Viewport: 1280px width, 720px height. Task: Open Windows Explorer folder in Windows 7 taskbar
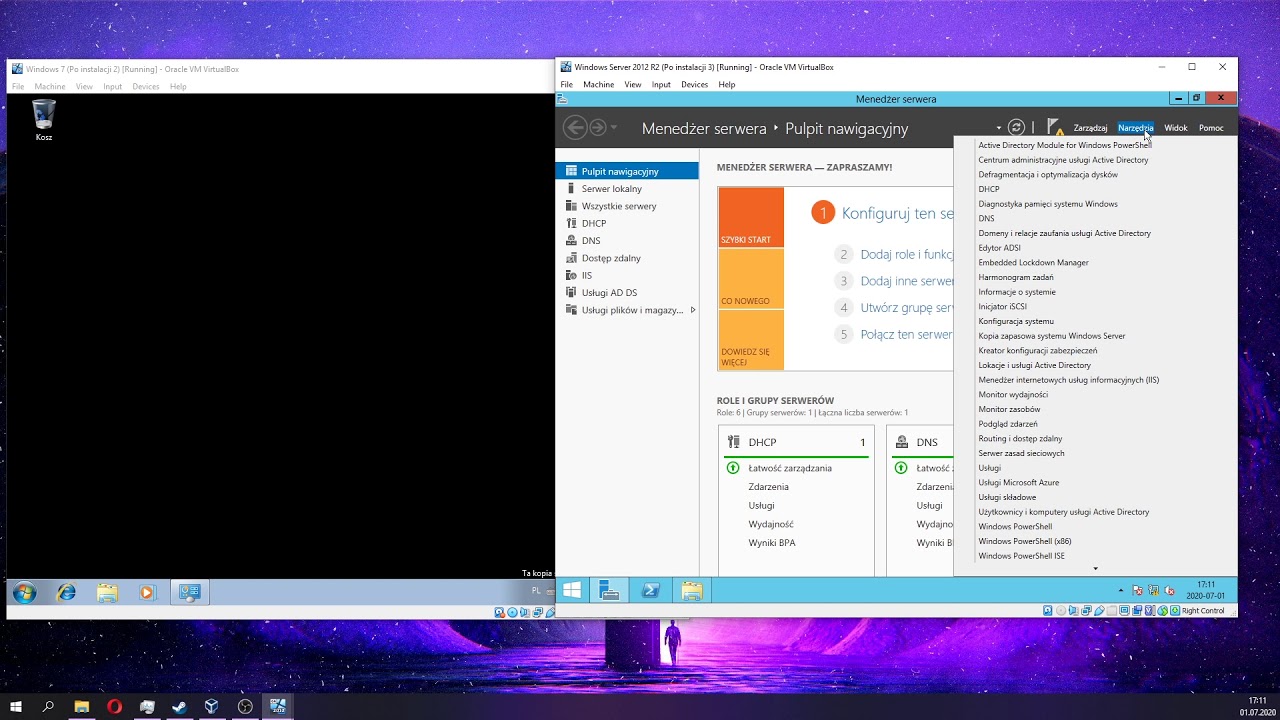[107, 593]
